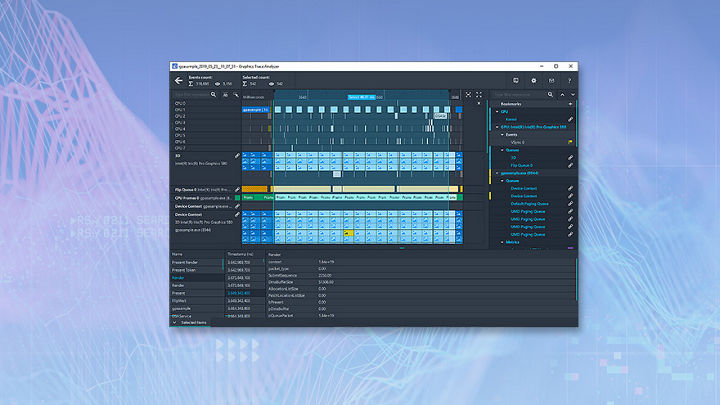Jump to next match with down chevron
720x405 pixels.
[573, 95]
